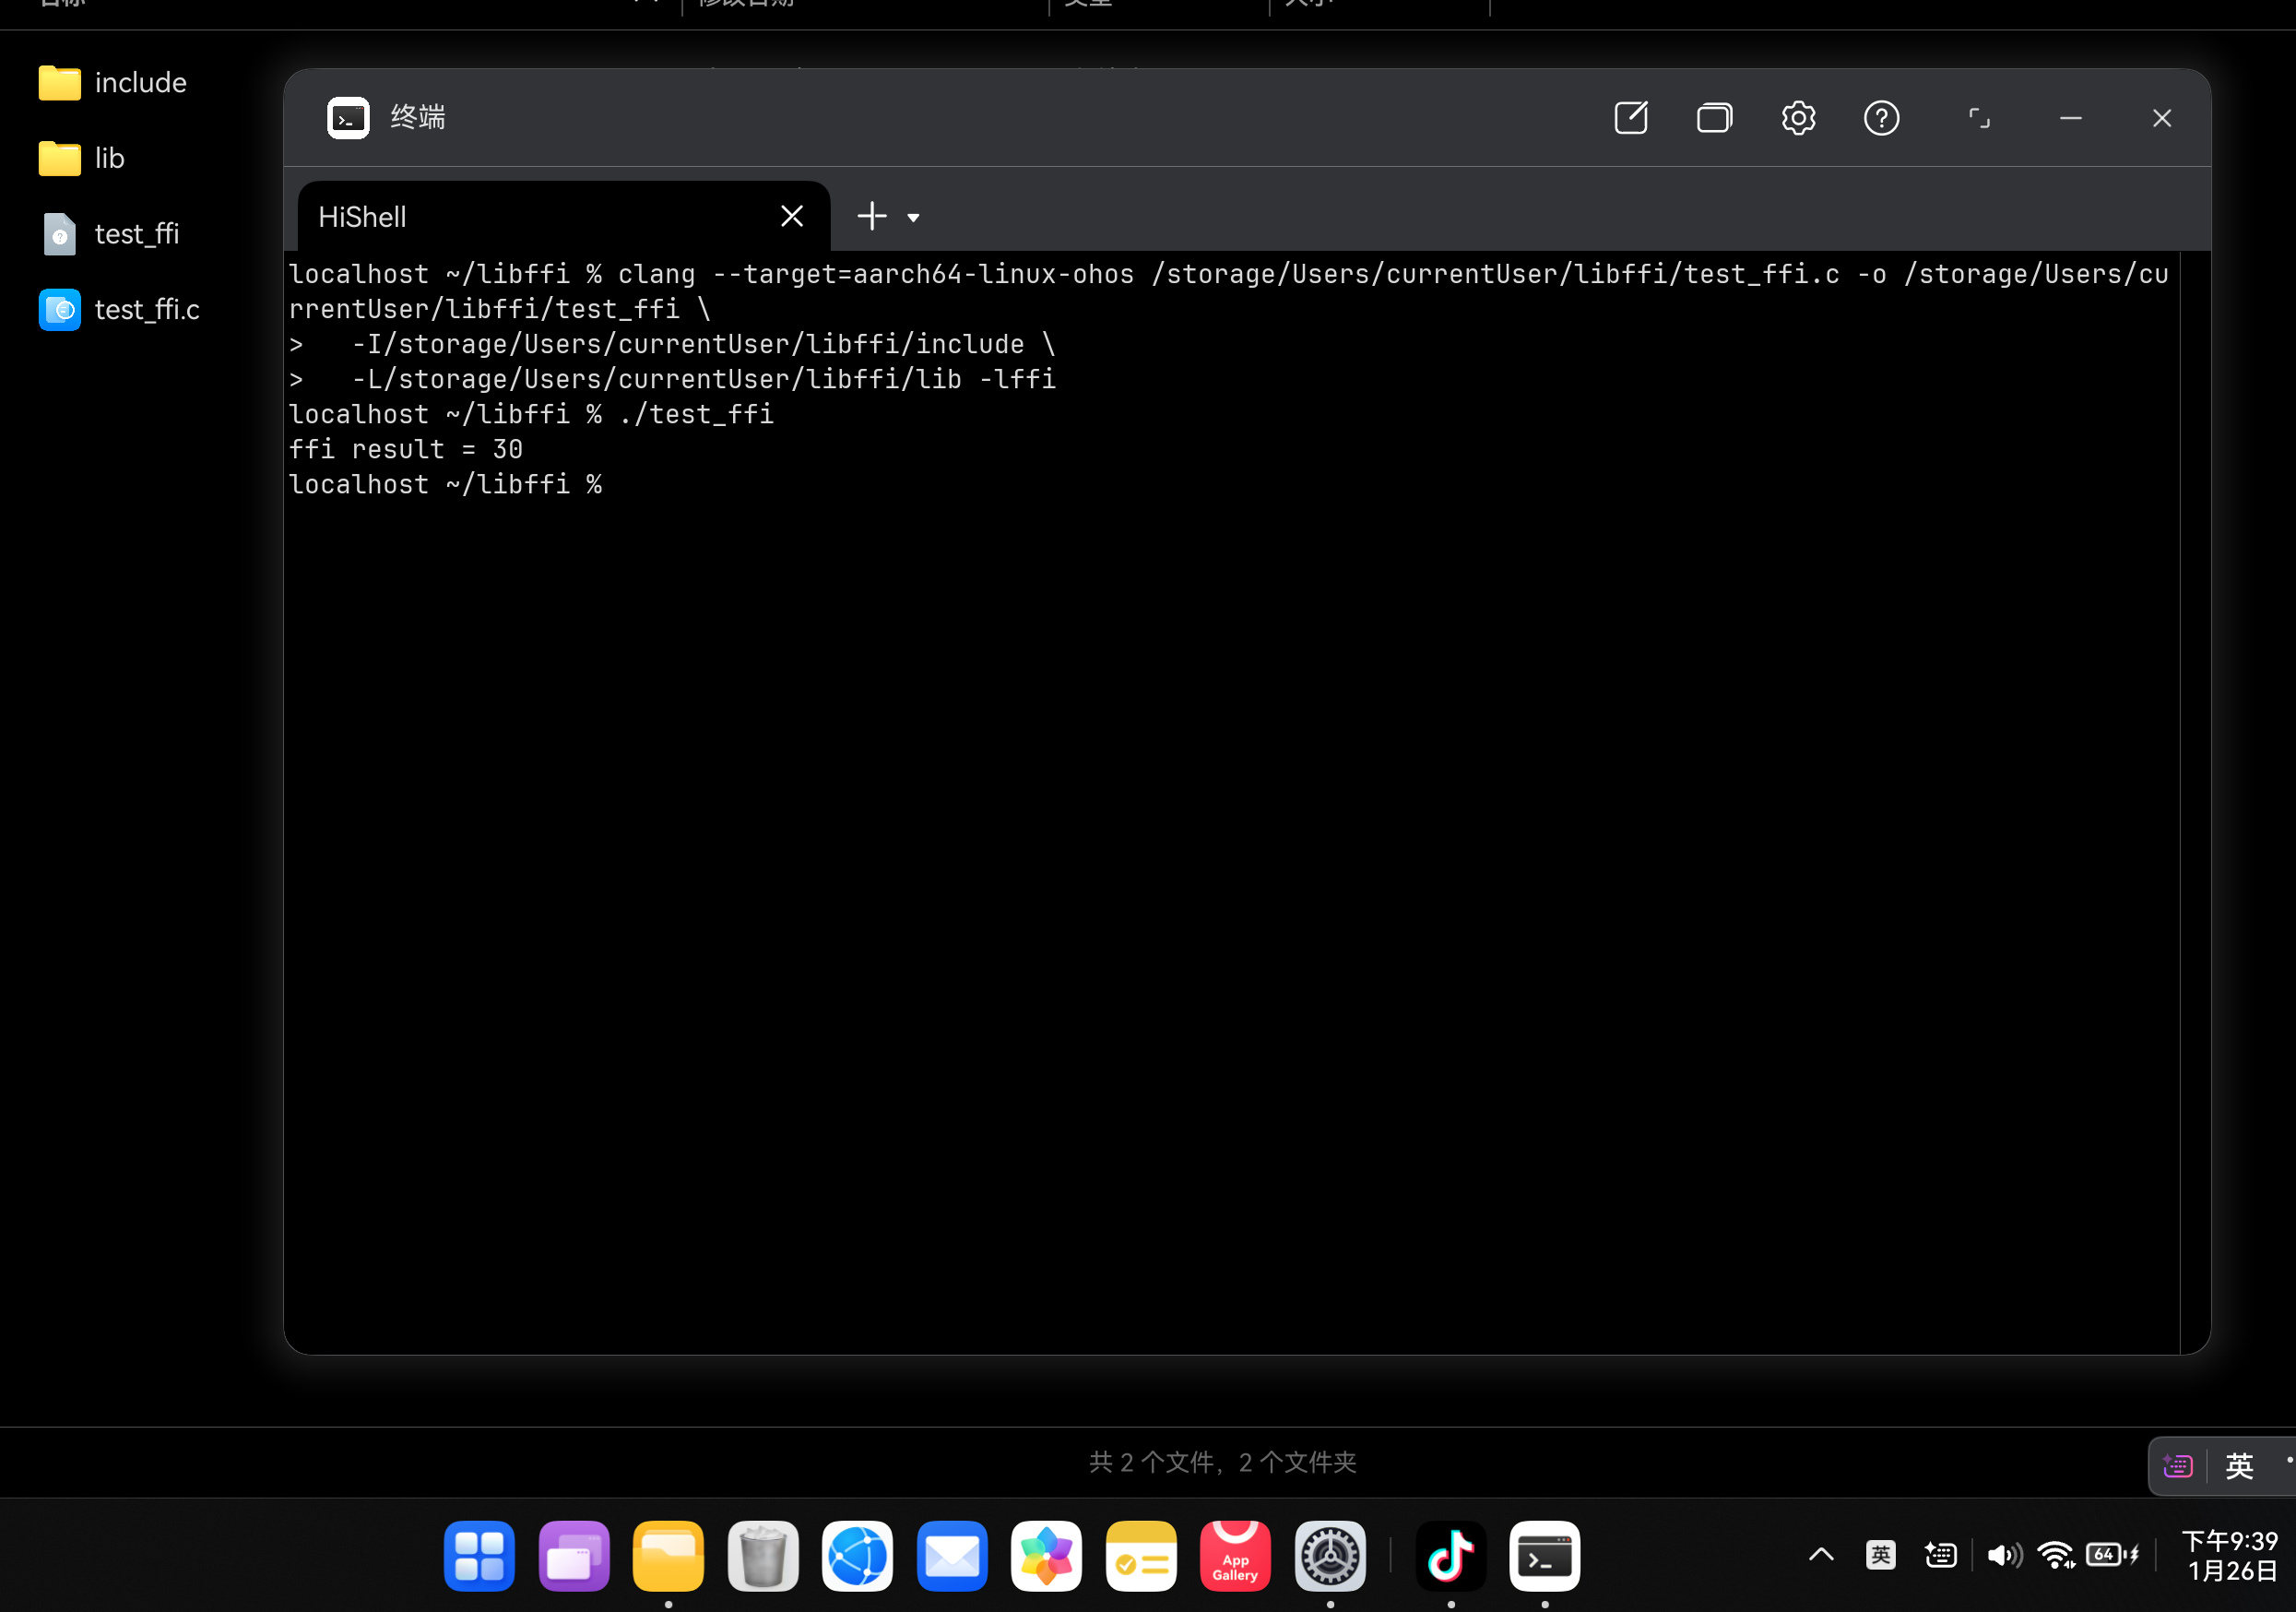
Task: Open App Gallery from the dock
Action: coord(1235,1556)
